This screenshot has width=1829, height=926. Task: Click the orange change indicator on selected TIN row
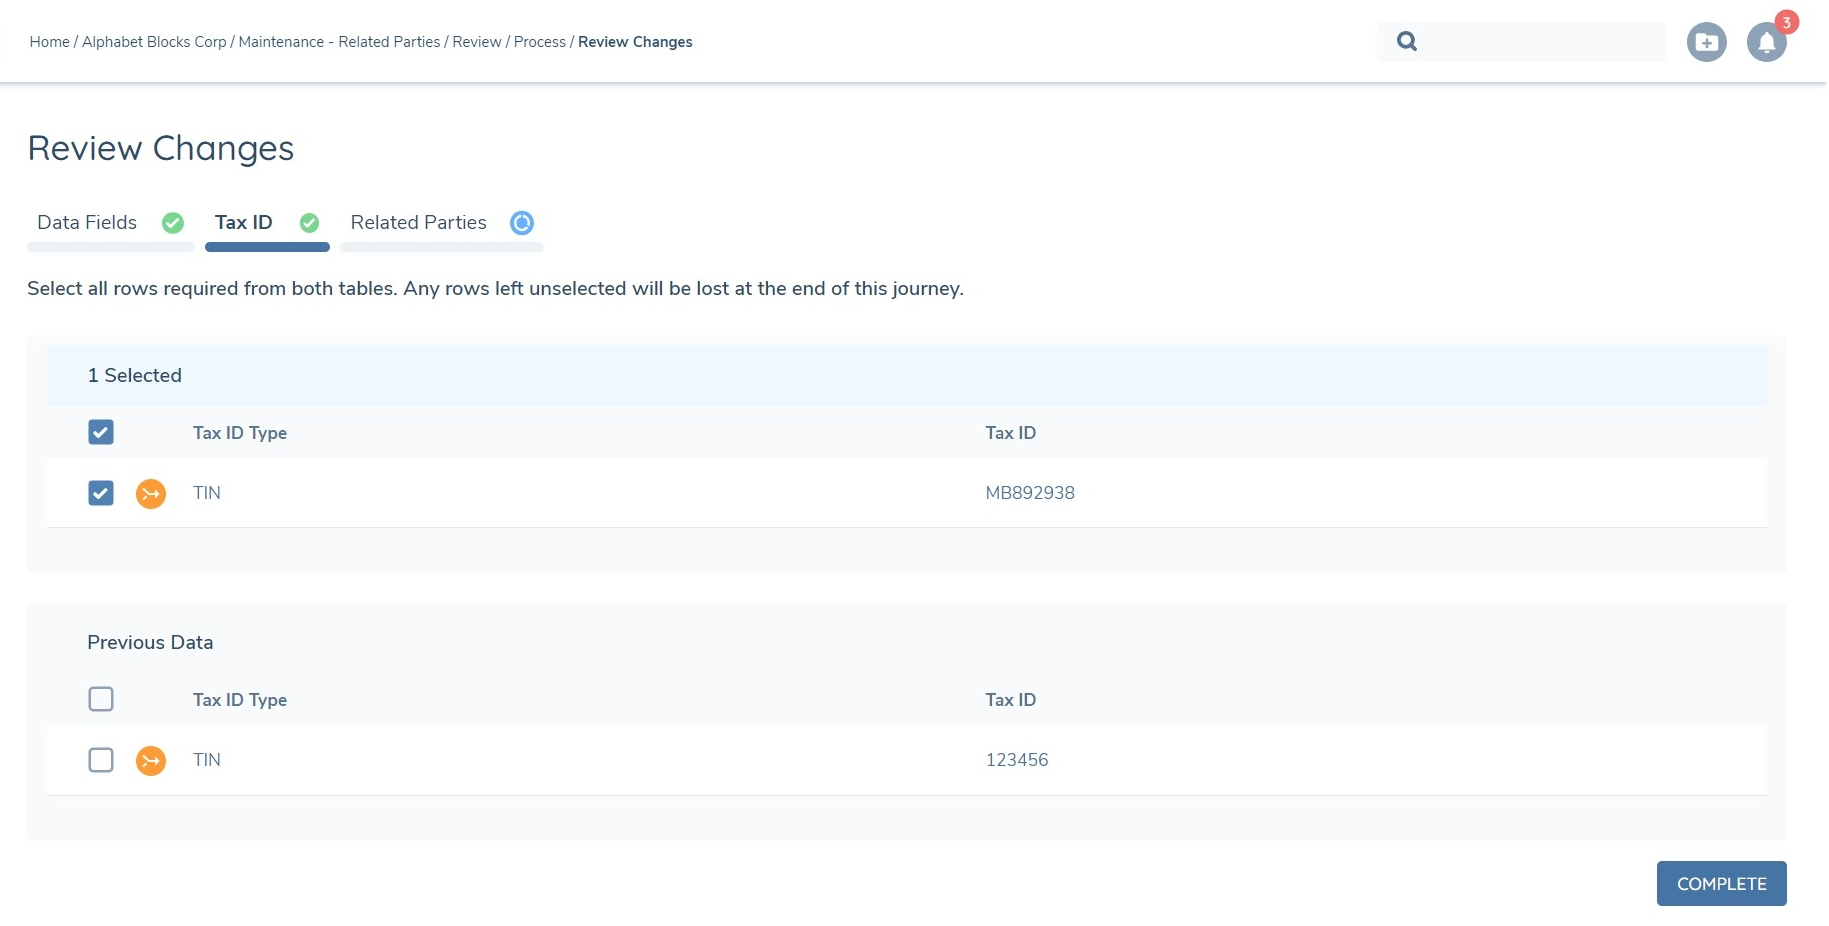[x=151, y=493]
